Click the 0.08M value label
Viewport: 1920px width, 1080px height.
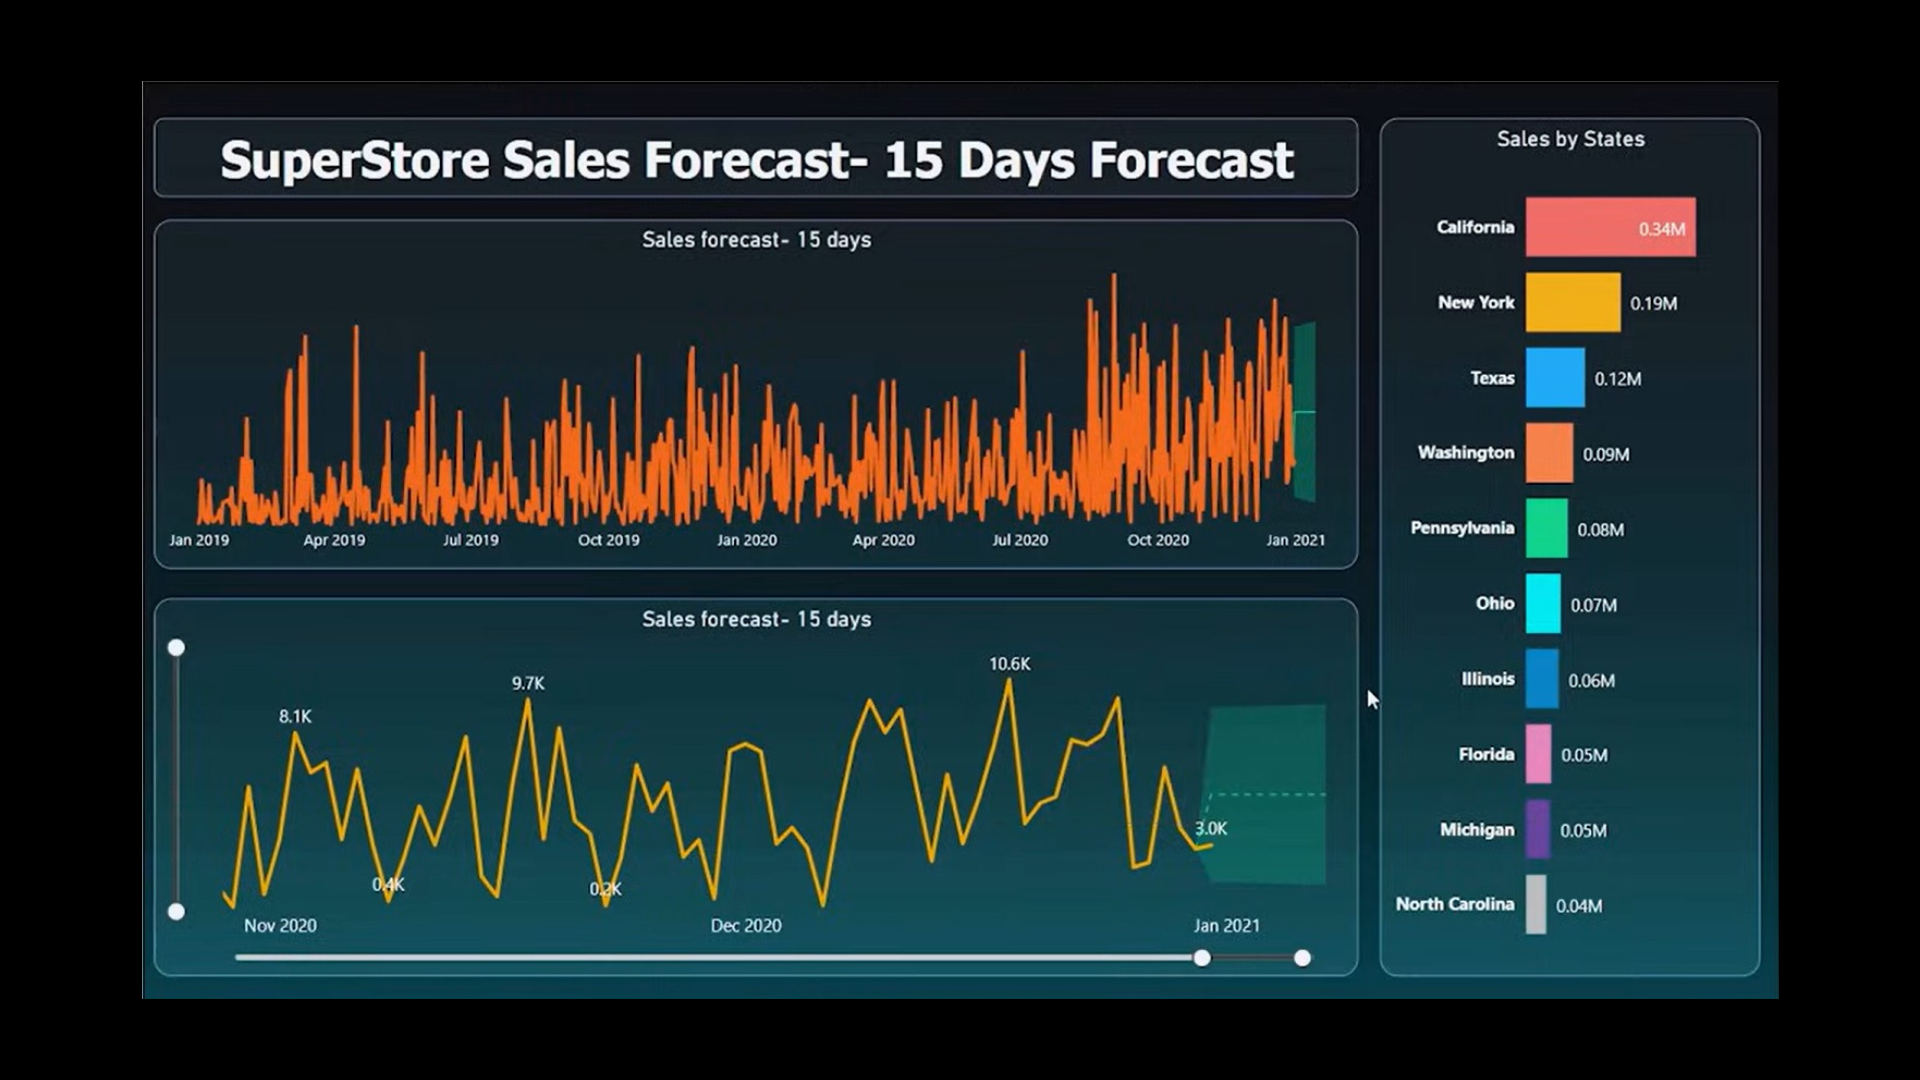(1601, 530)
